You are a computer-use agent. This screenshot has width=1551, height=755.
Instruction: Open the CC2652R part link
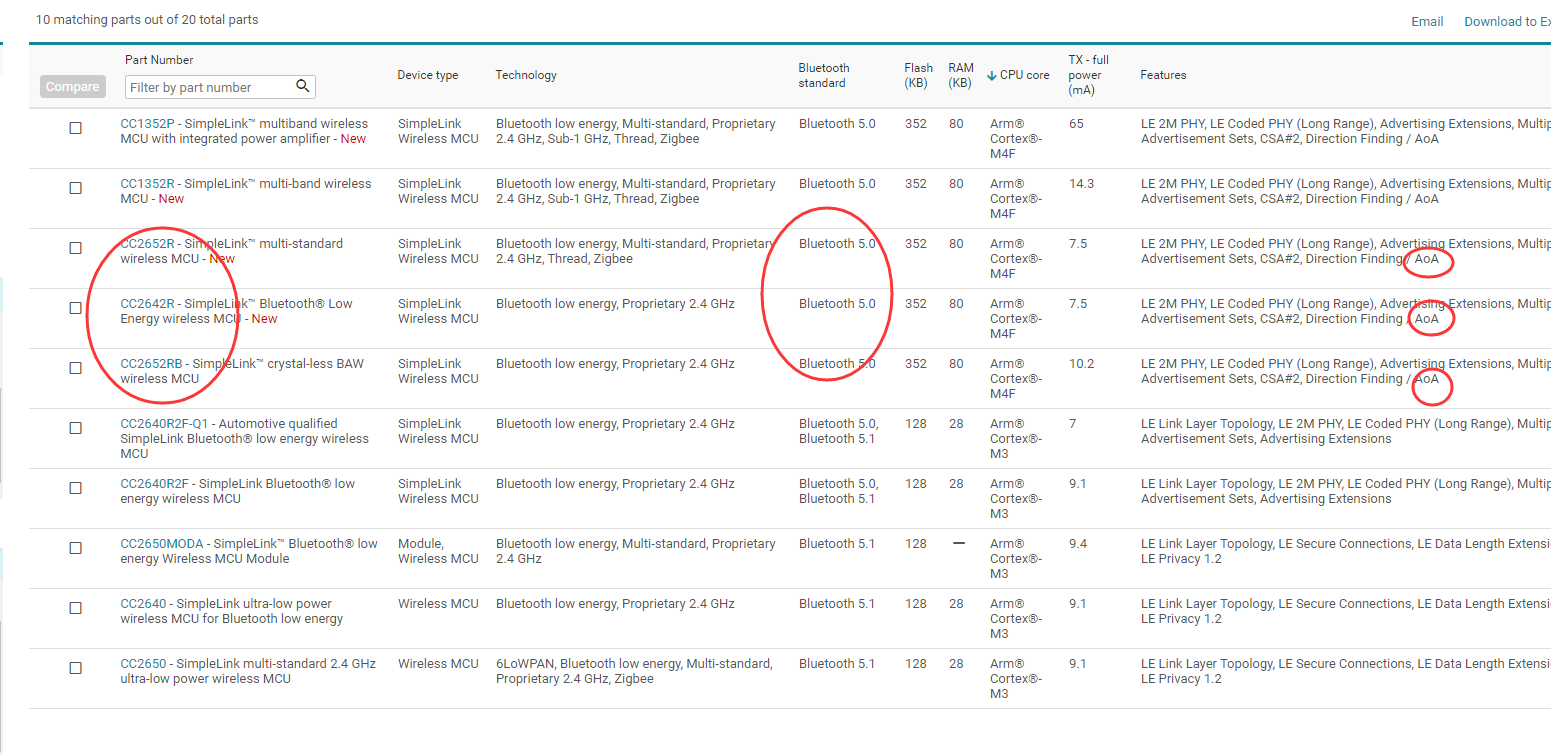(146, 244)
